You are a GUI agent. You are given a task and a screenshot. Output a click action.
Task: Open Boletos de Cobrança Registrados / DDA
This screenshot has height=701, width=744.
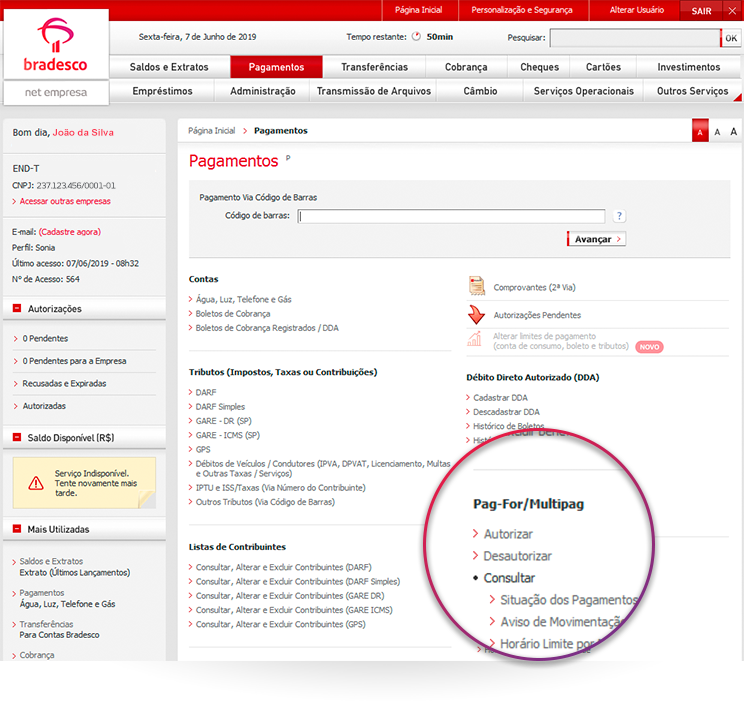267,328
